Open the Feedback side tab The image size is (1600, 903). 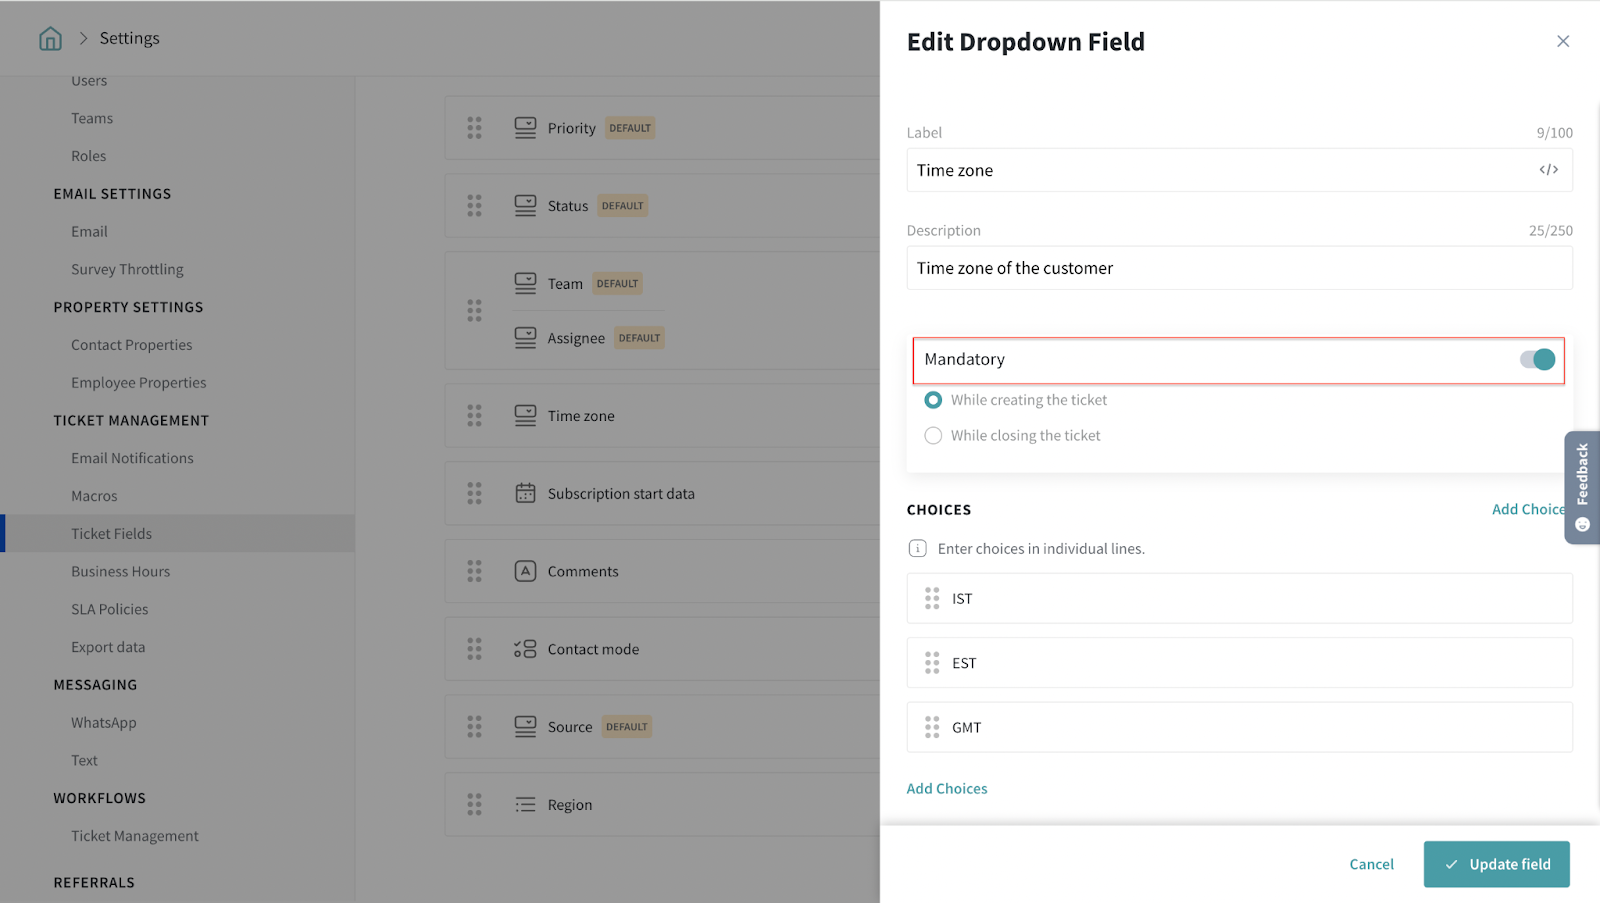[x=1582, y=487]
